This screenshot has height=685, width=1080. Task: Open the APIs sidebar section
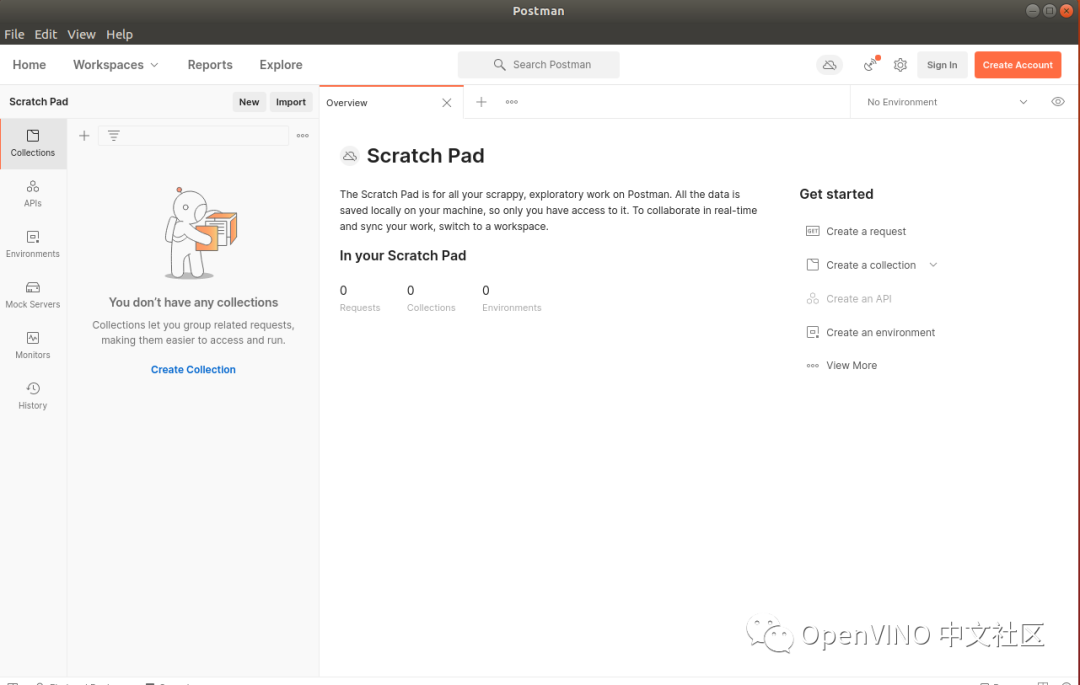pyautogui.click(x=33, y=193)
